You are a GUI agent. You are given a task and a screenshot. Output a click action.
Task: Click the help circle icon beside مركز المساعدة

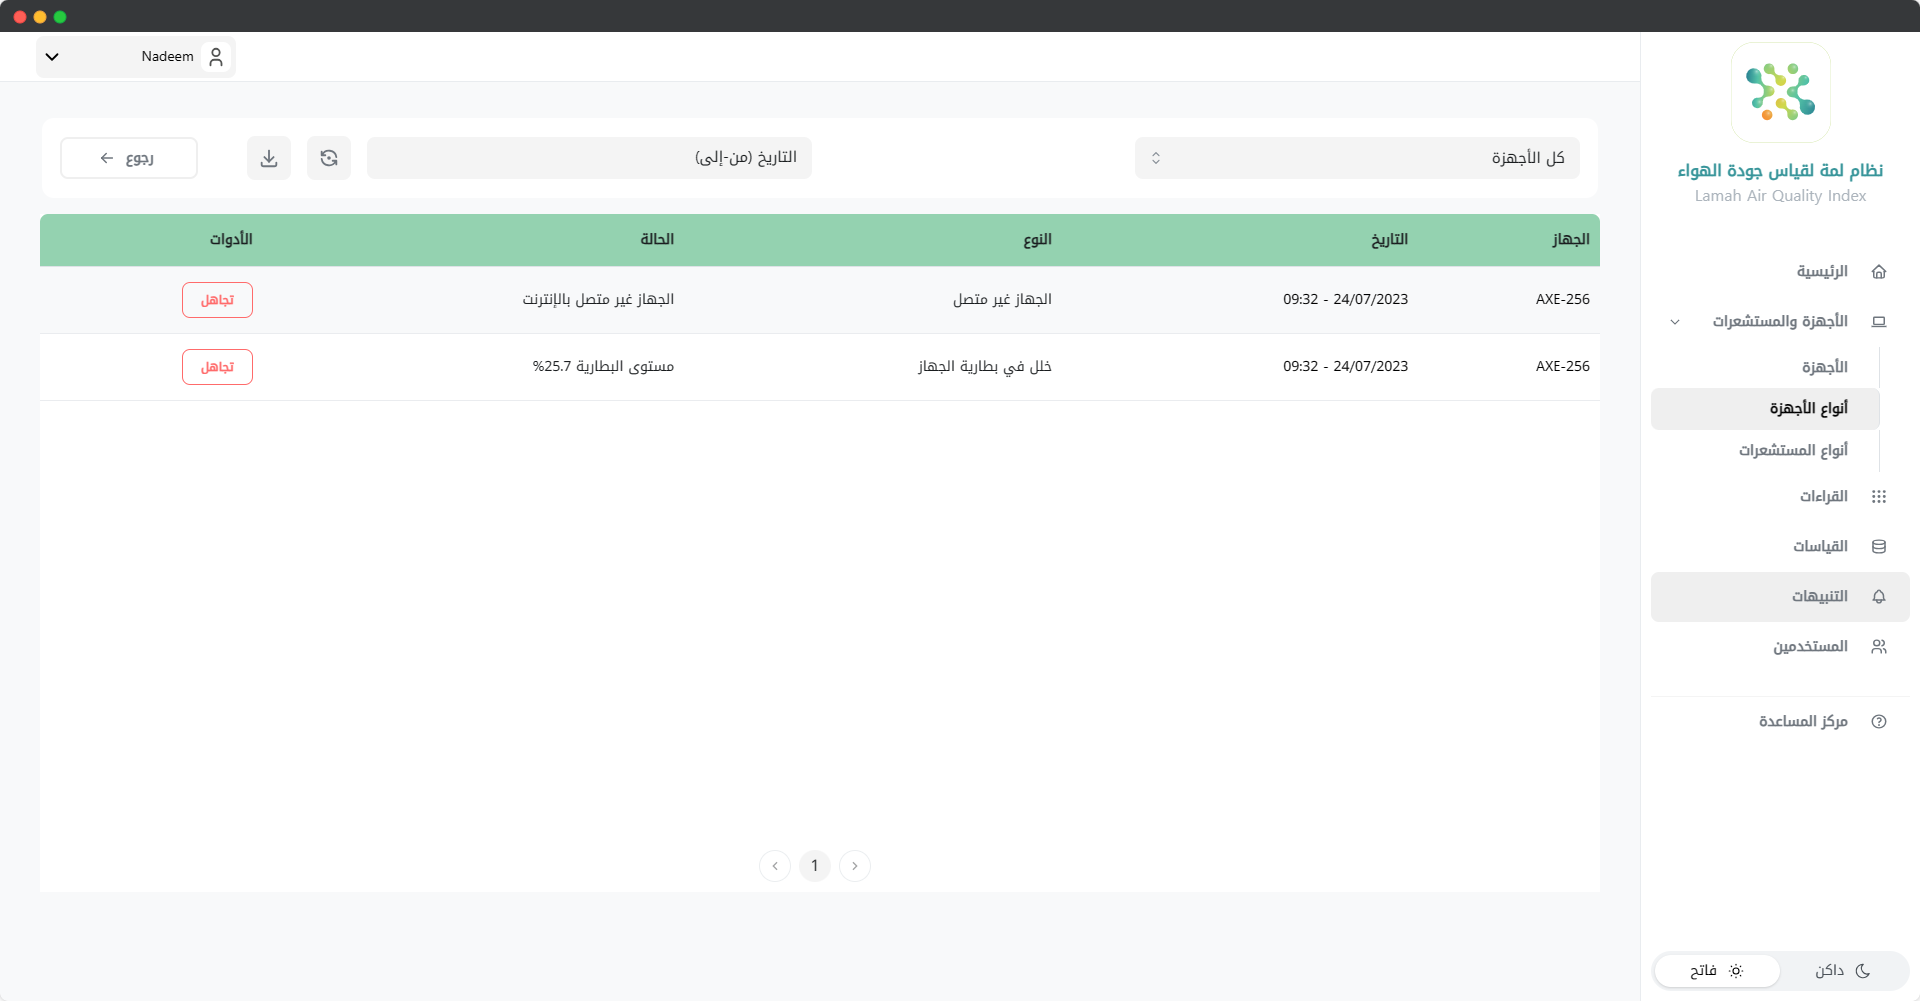[1879, 722]
